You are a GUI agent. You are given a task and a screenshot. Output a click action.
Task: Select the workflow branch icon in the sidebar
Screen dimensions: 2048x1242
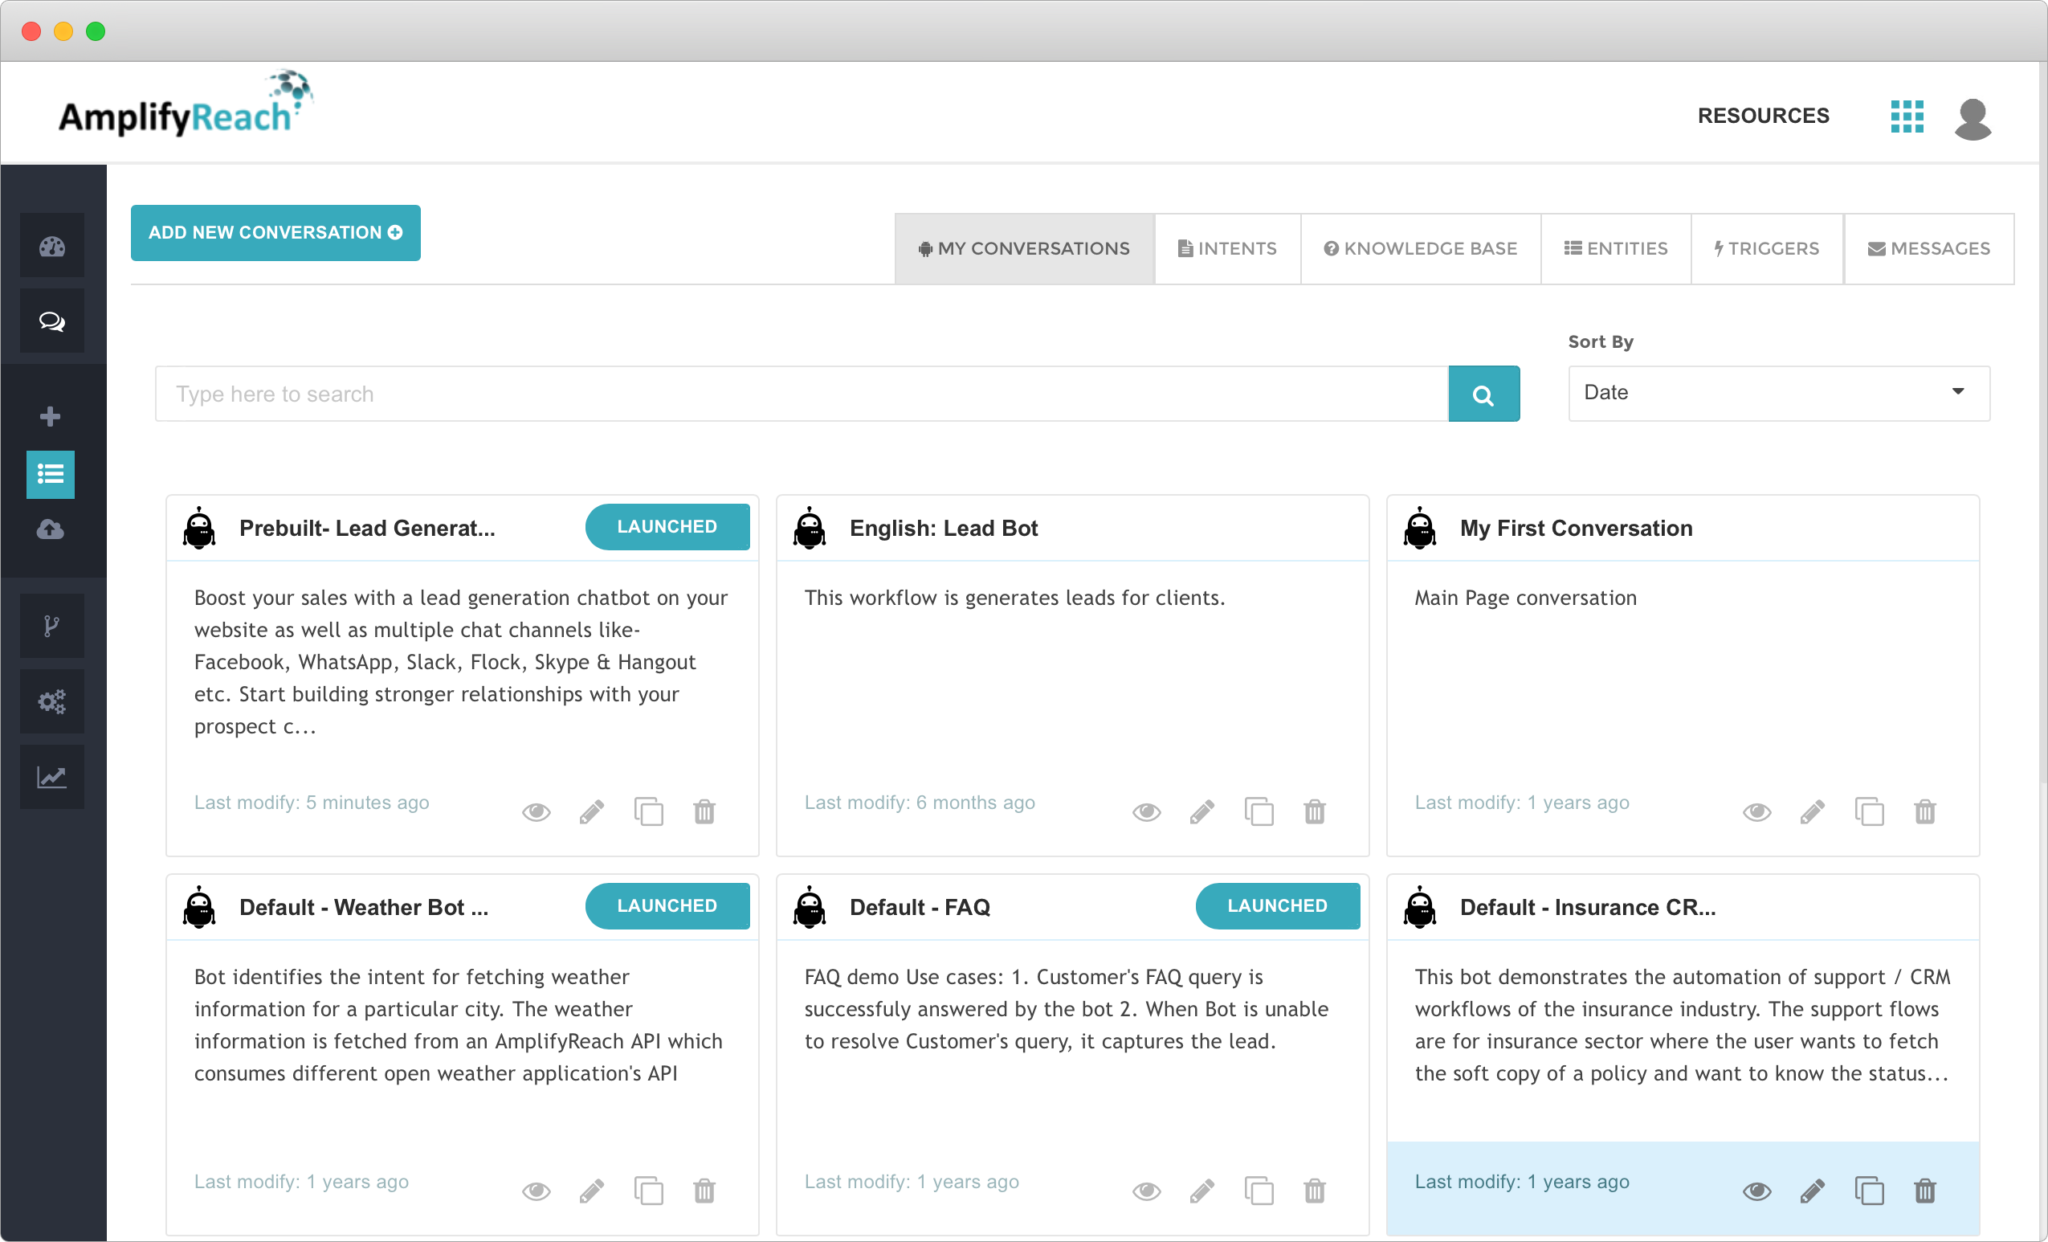point(51,625)
